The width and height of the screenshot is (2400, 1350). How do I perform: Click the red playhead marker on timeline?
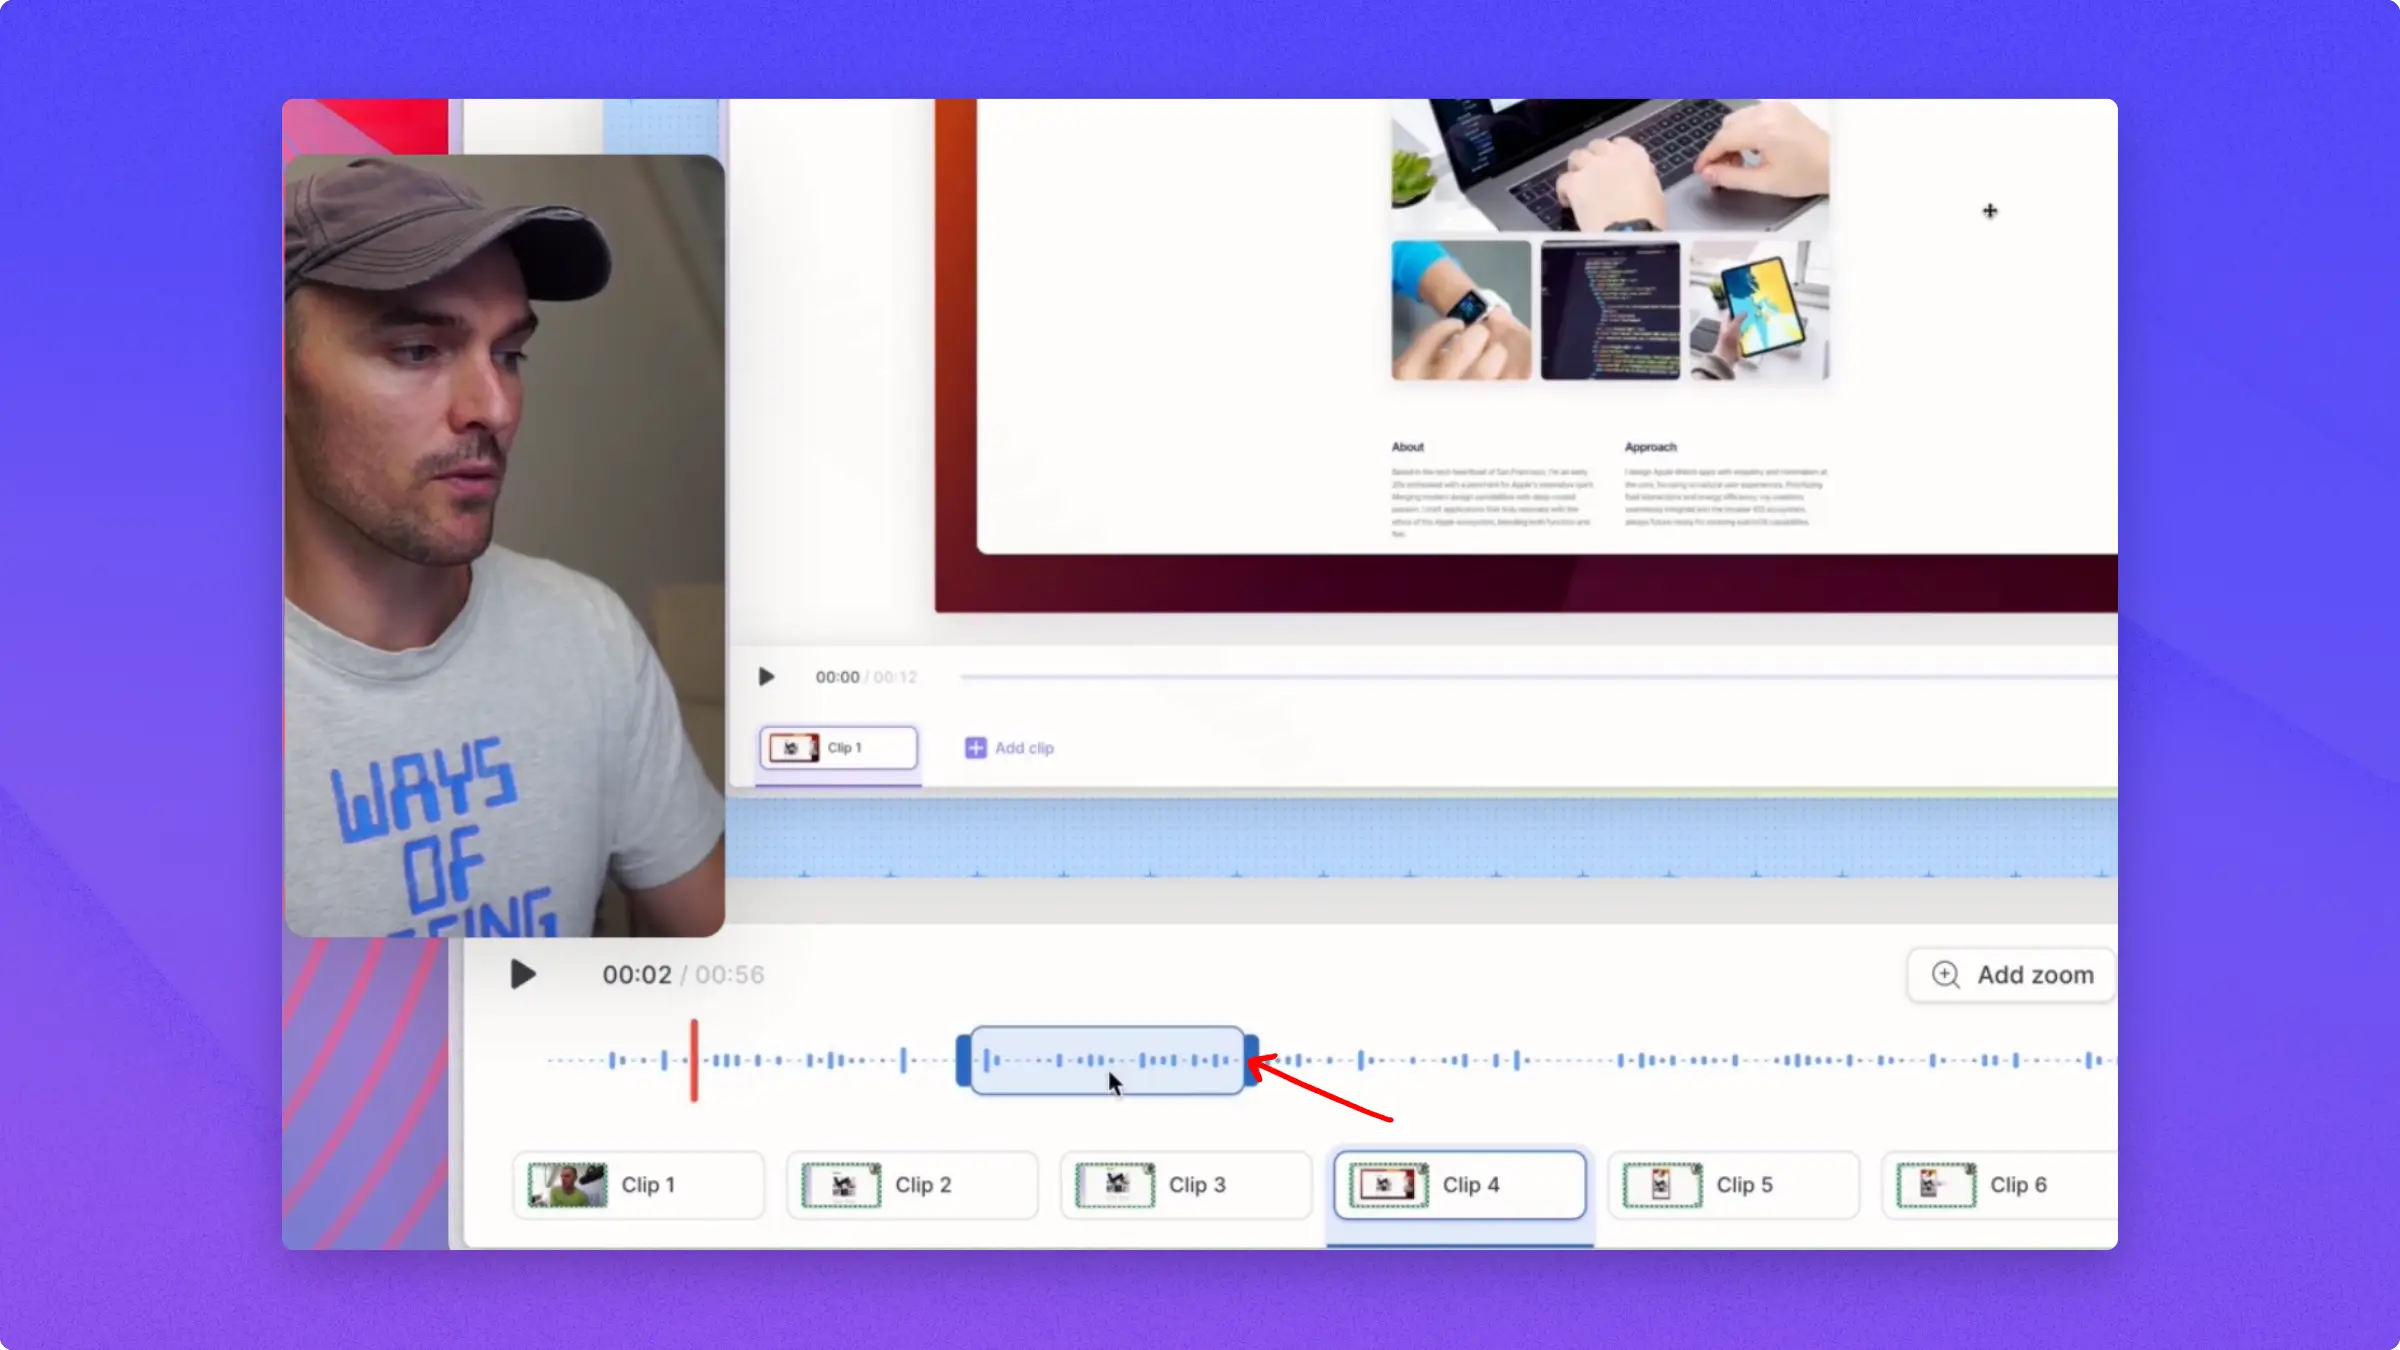click(694, 1060)
